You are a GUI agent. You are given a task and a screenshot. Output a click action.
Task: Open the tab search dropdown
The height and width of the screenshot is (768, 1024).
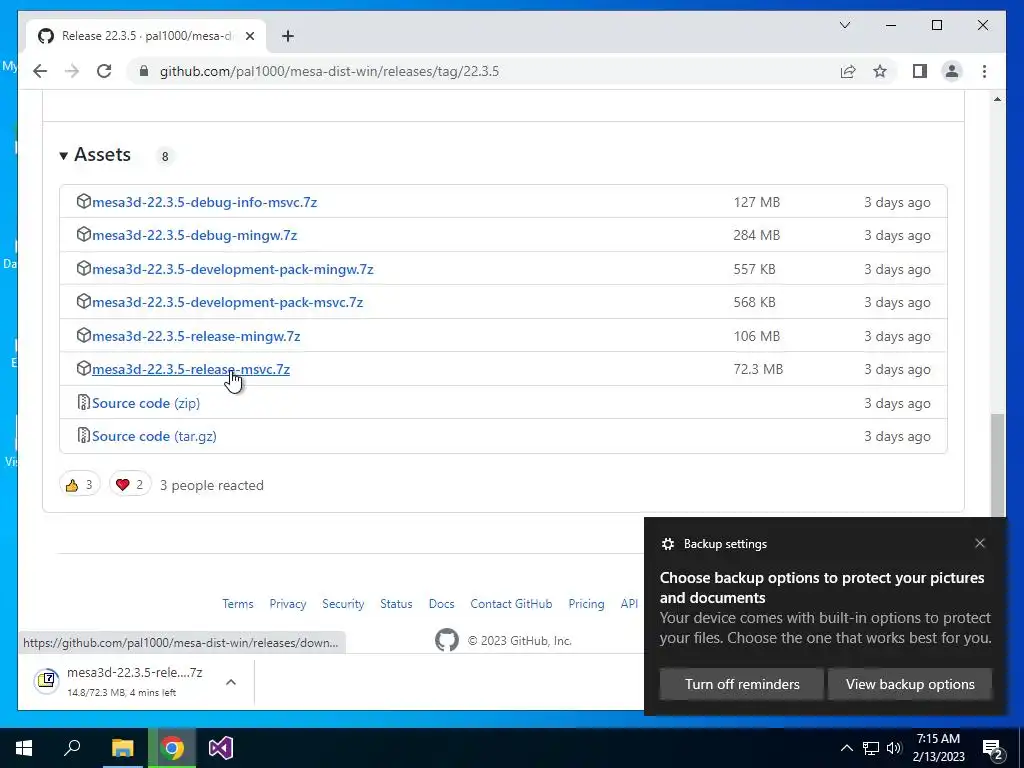point(845,25)
